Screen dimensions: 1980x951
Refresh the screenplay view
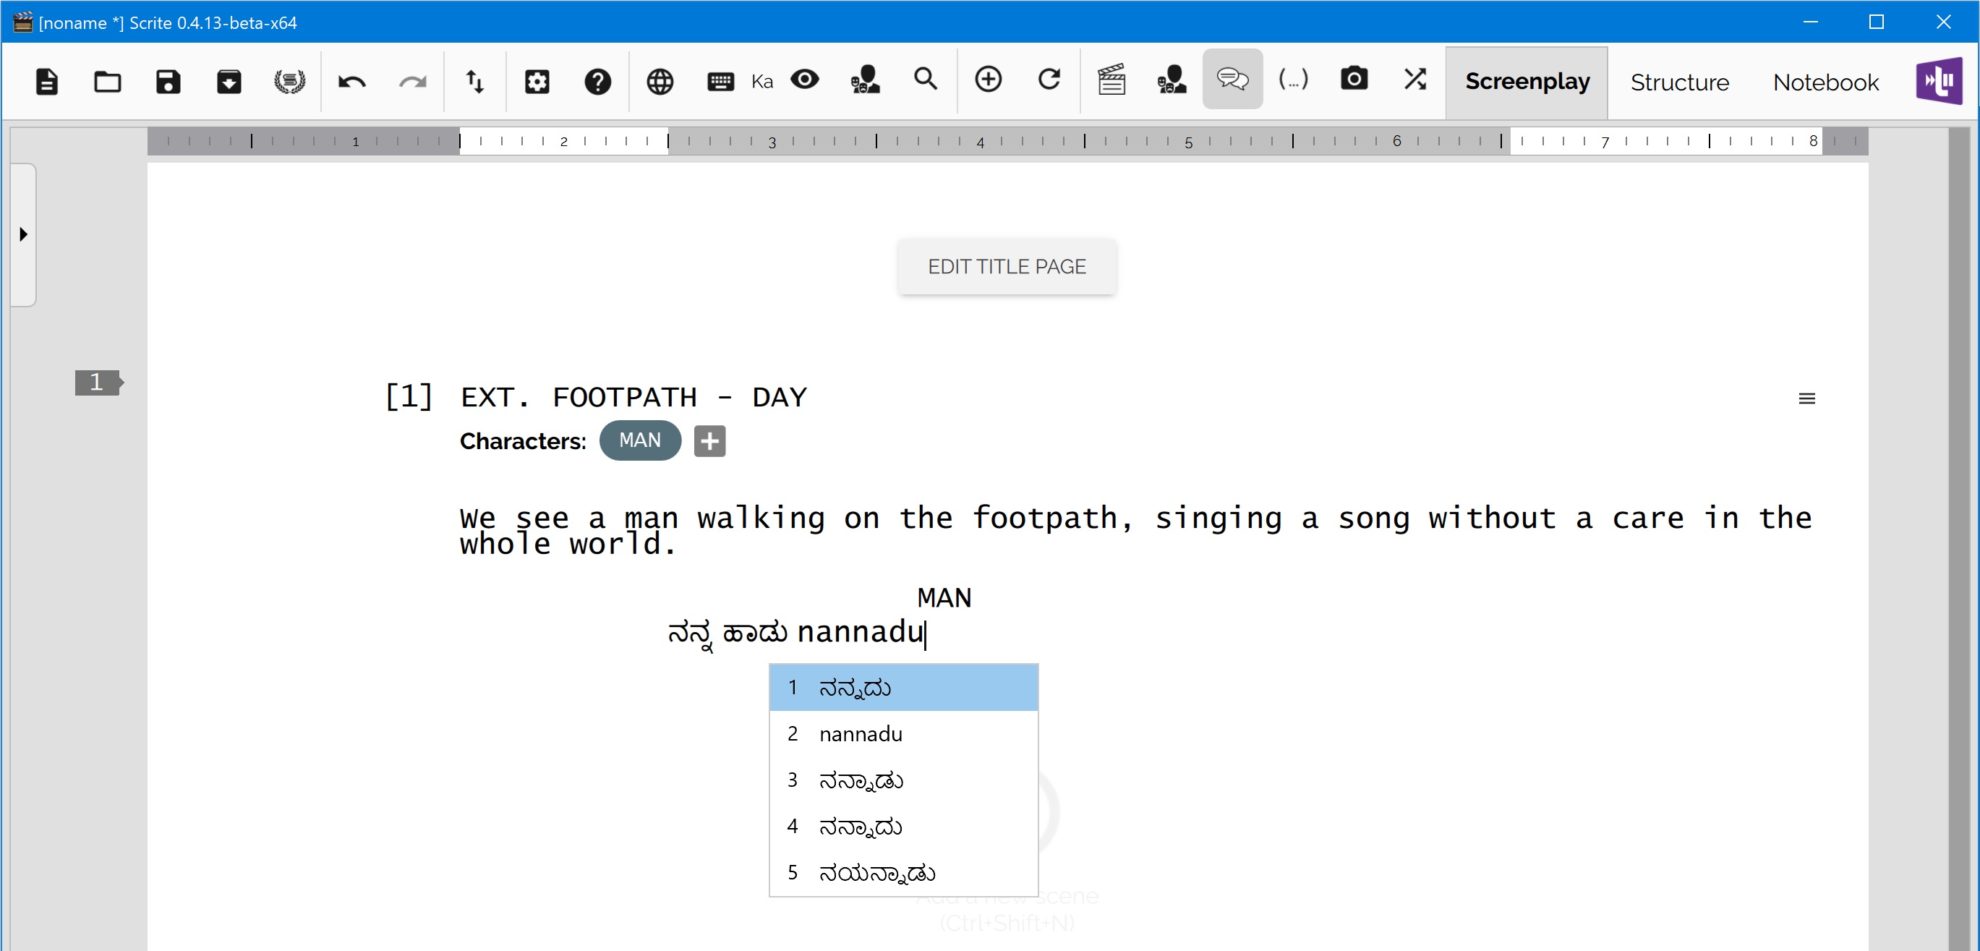(x=1049, y=81)
